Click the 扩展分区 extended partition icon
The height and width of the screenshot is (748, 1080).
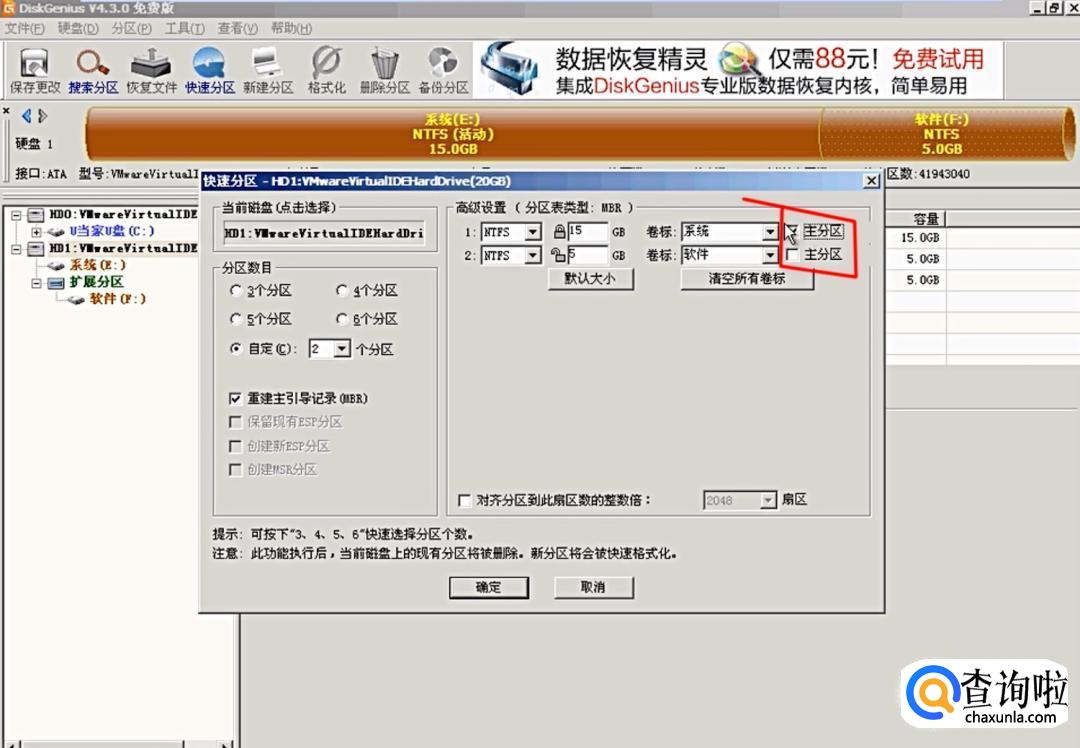(x=56, y=282)
